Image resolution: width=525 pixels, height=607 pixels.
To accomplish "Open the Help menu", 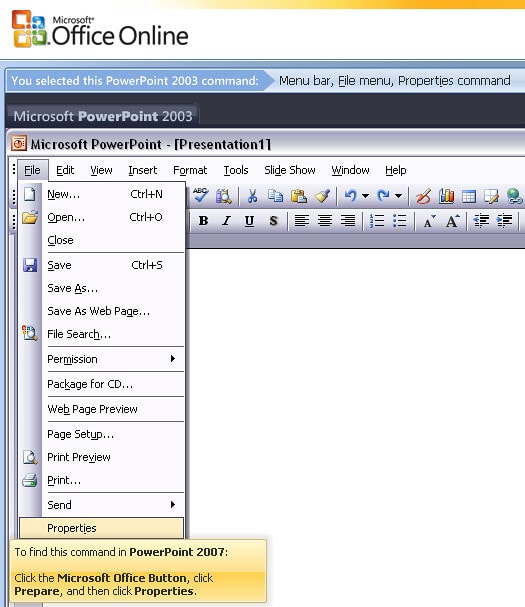I will 395,170.
